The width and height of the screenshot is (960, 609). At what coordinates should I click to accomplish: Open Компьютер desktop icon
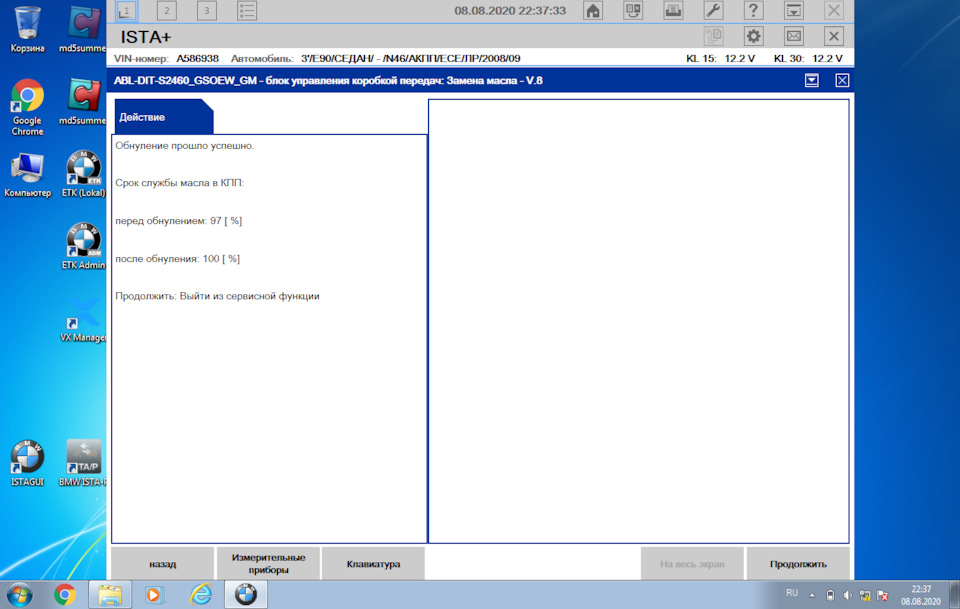point(28,175)
